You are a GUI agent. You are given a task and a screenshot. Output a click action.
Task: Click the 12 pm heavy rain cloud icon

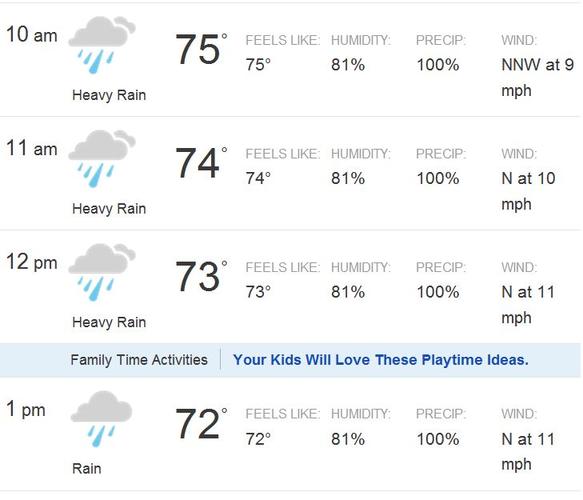[102, 272]
